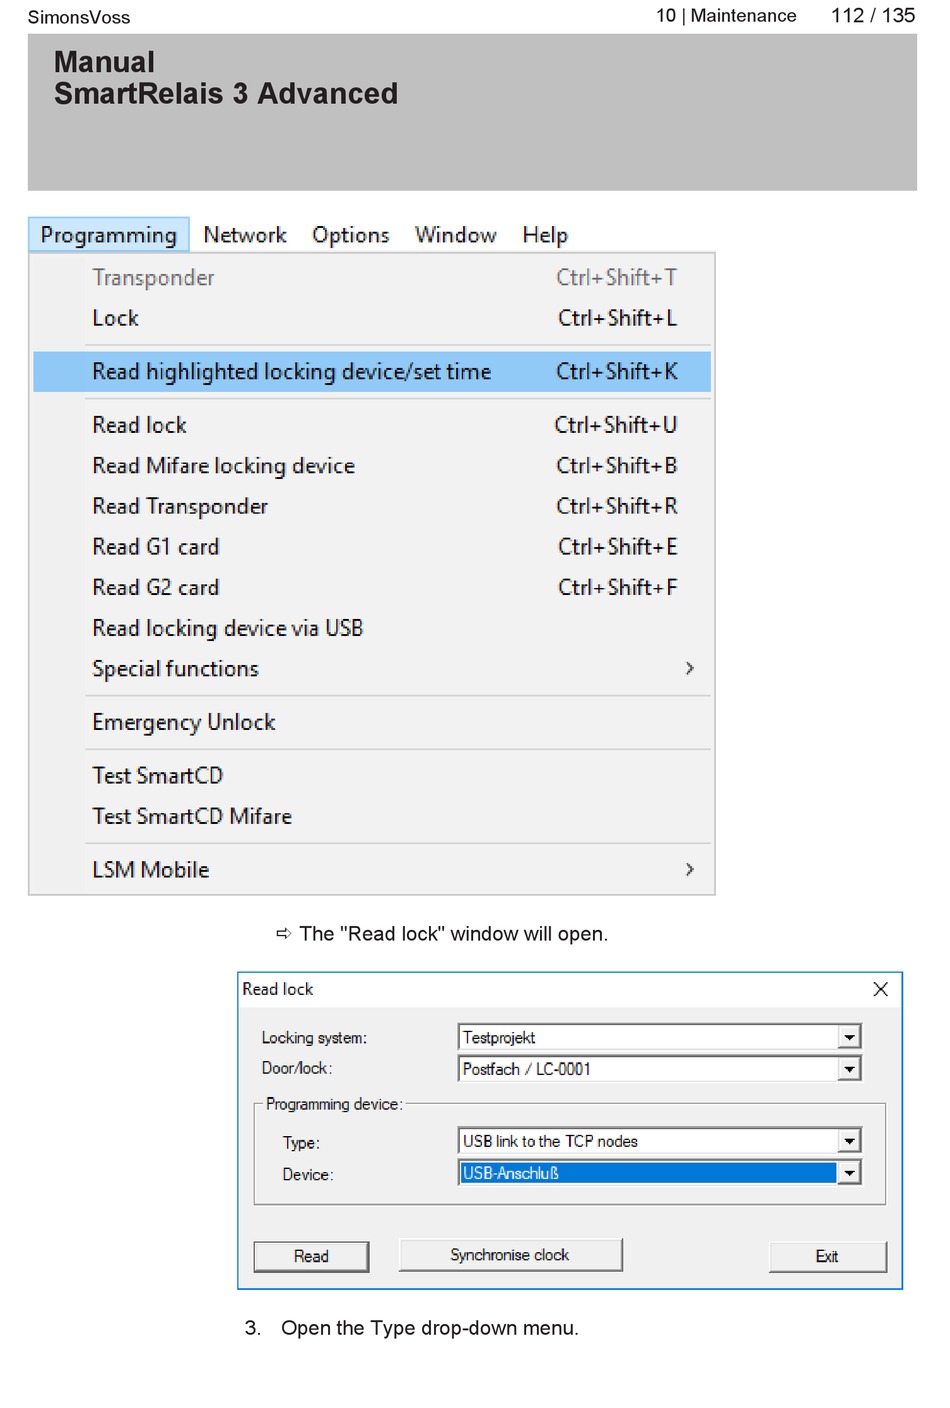This screenshot has width=950, height=1408.
Task: Close the Read lock window
Action: pyautogui.click(x=880, y=989)
